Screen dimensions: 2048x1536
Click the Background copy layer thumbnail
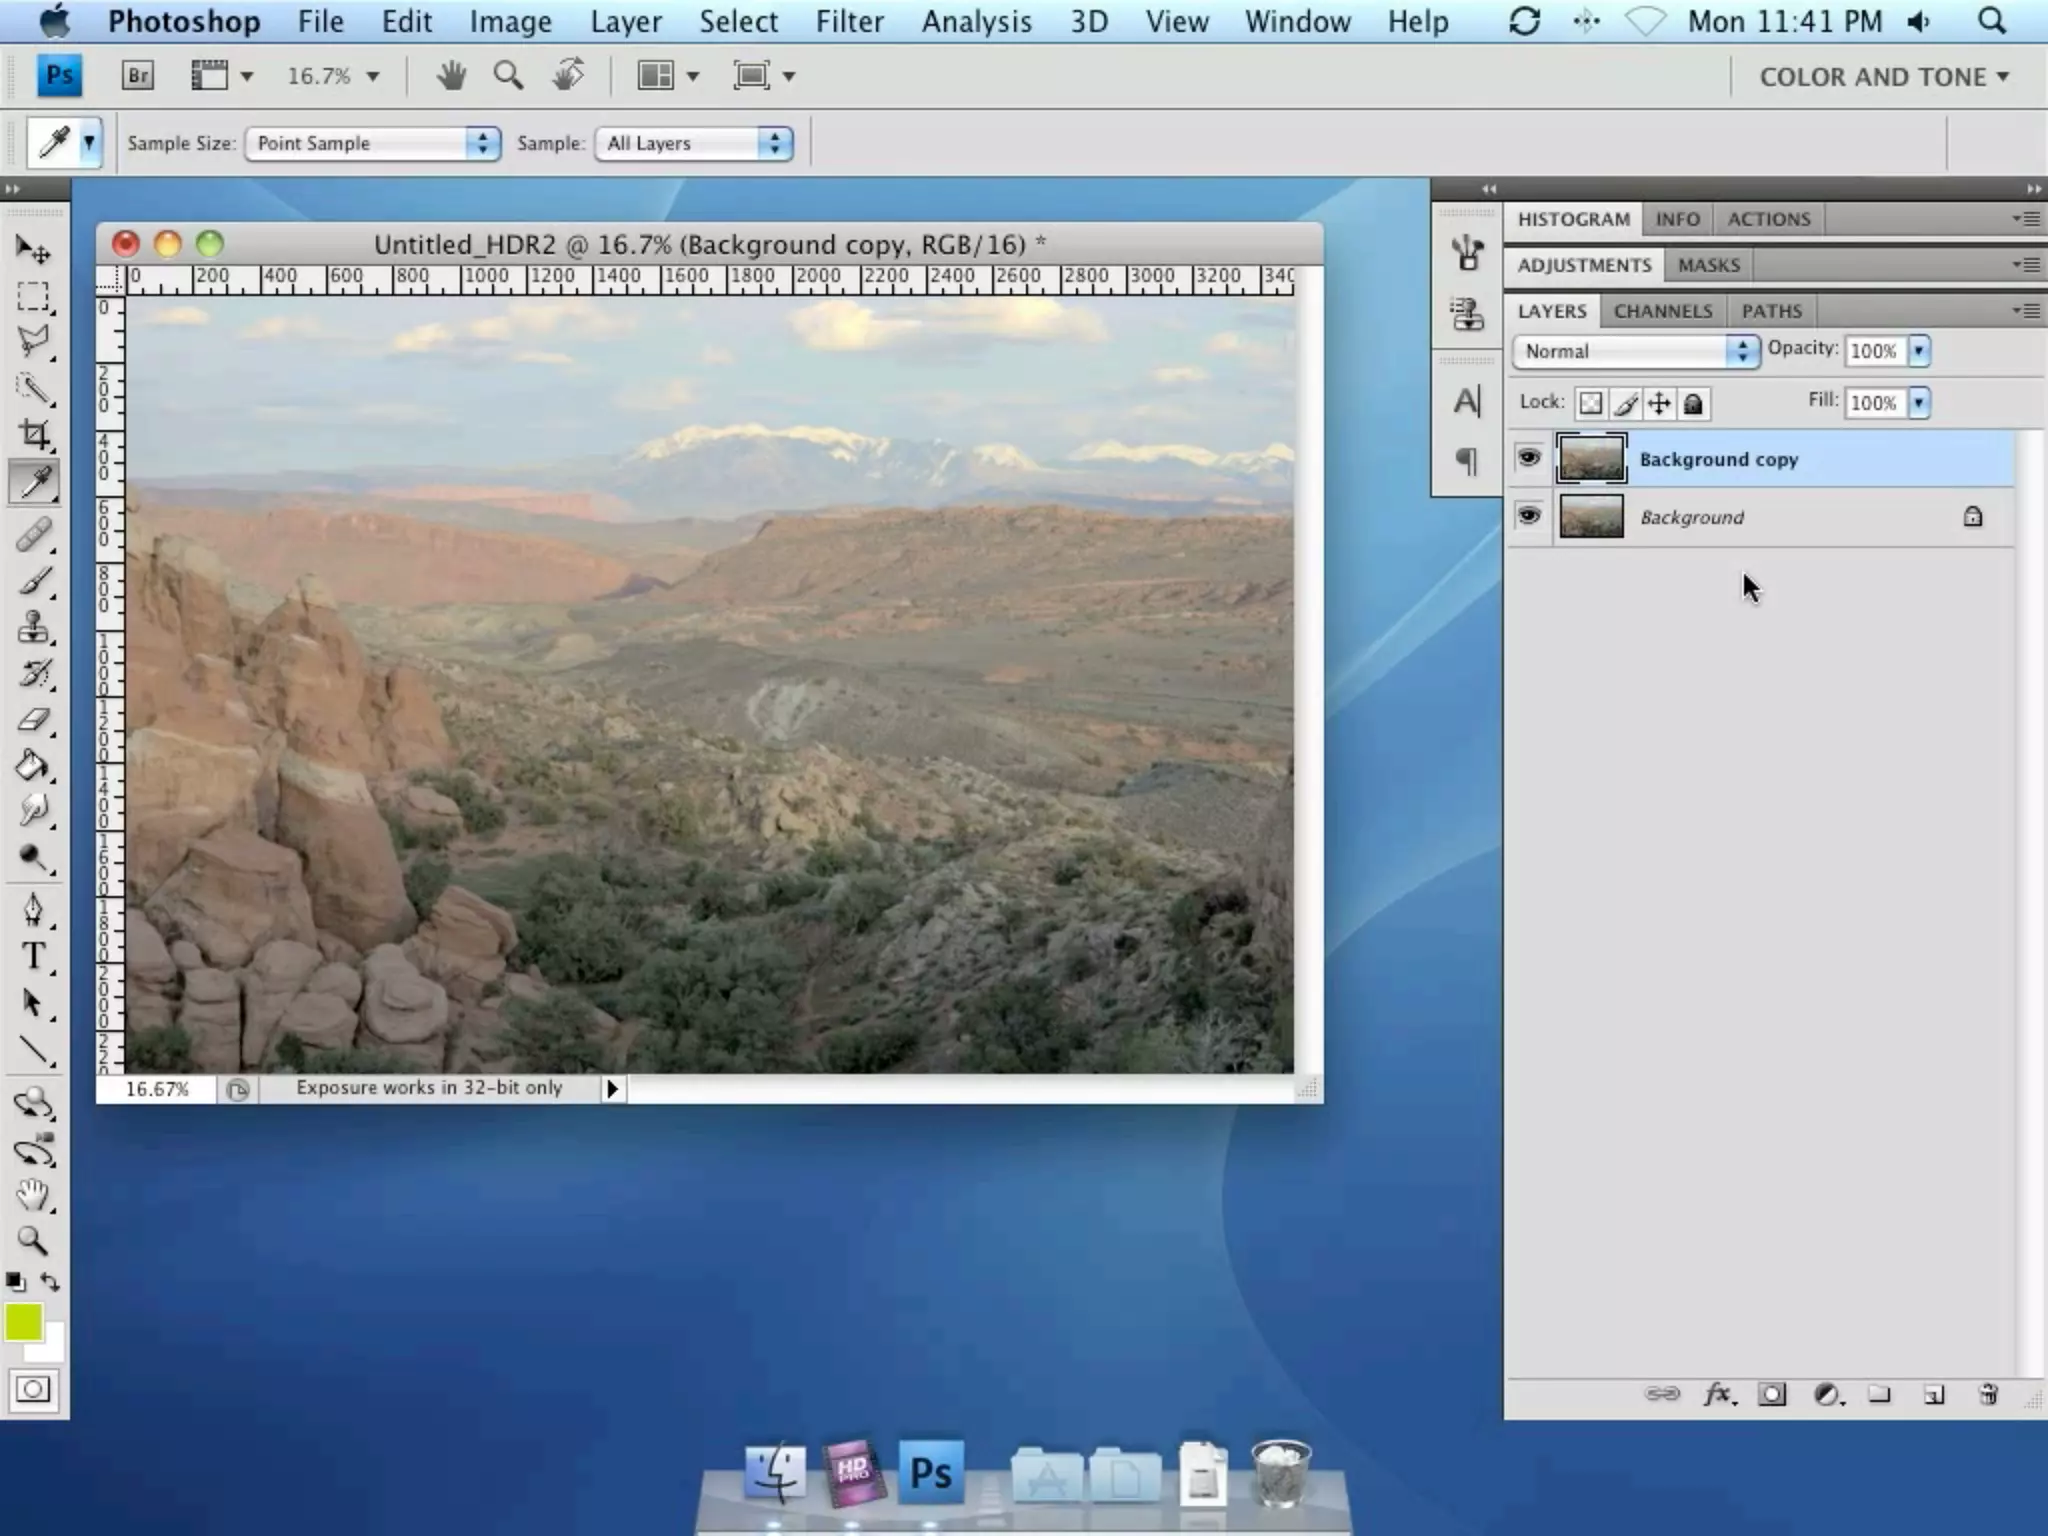pos(1591,459)
